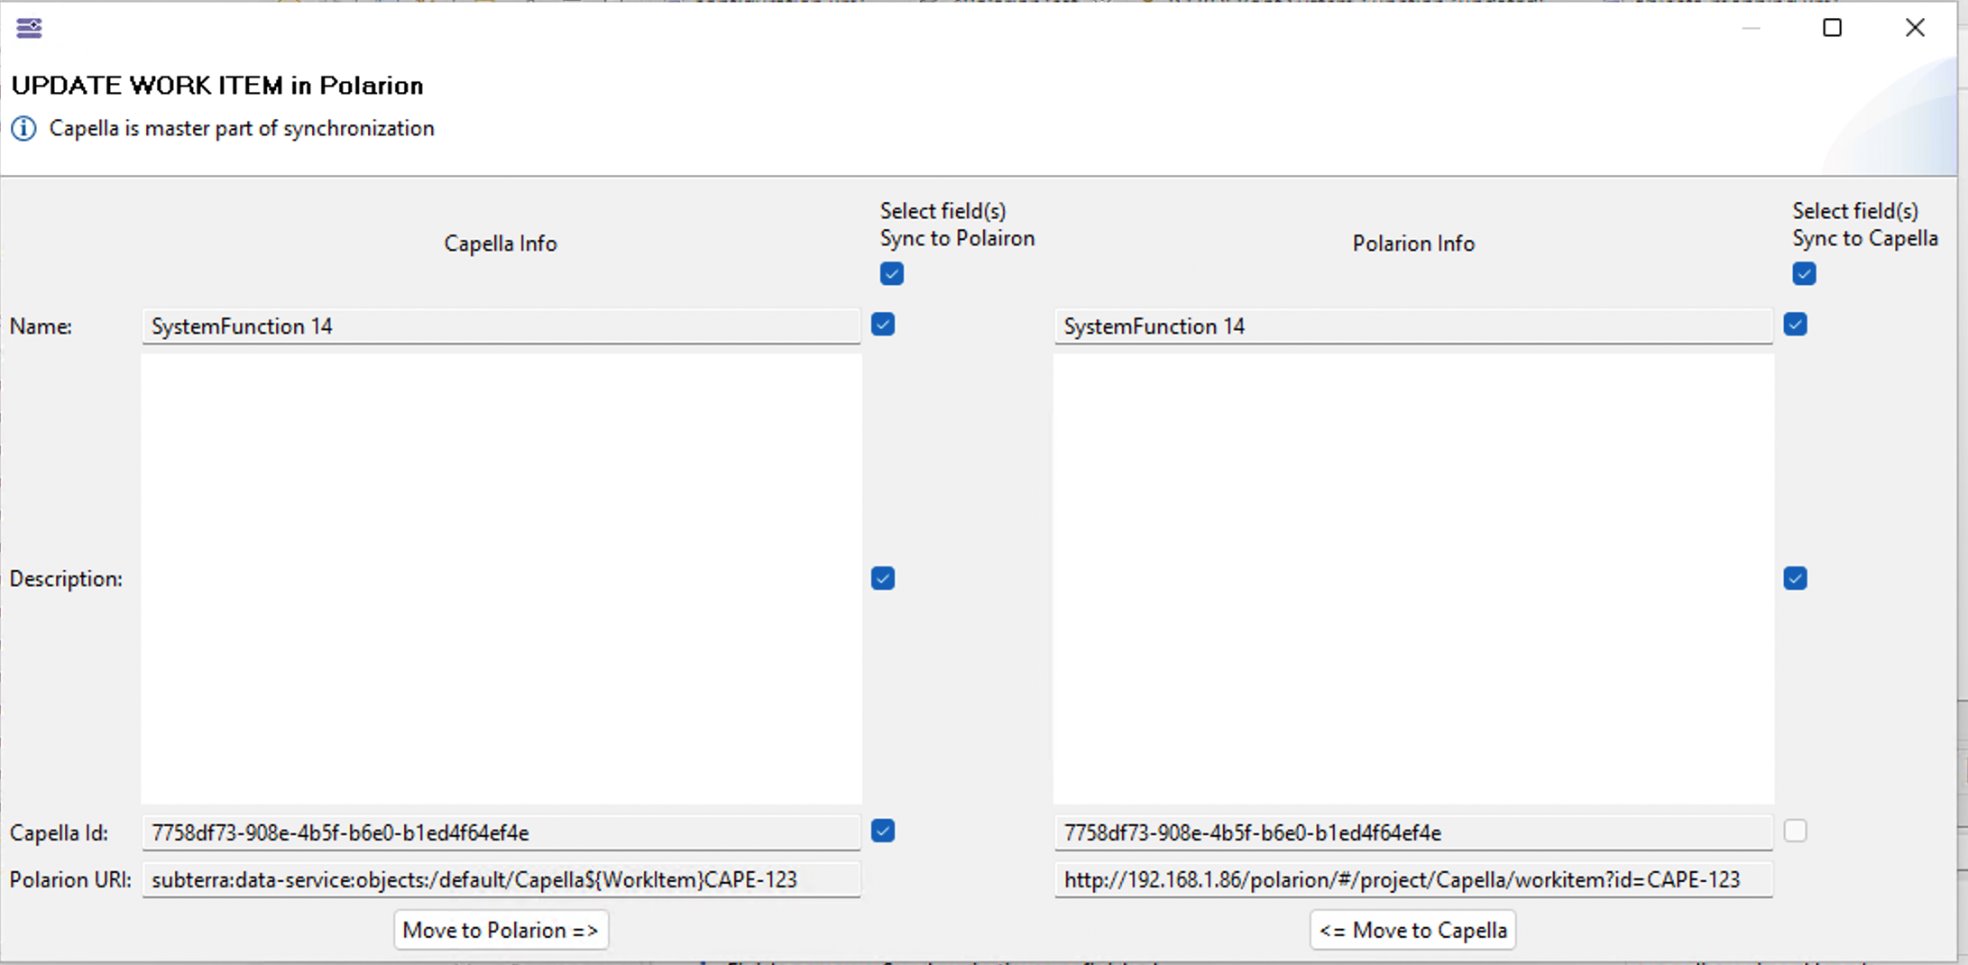
Task: Toggle Capella Id sync to Polarion checkbox
Action: 883,831
